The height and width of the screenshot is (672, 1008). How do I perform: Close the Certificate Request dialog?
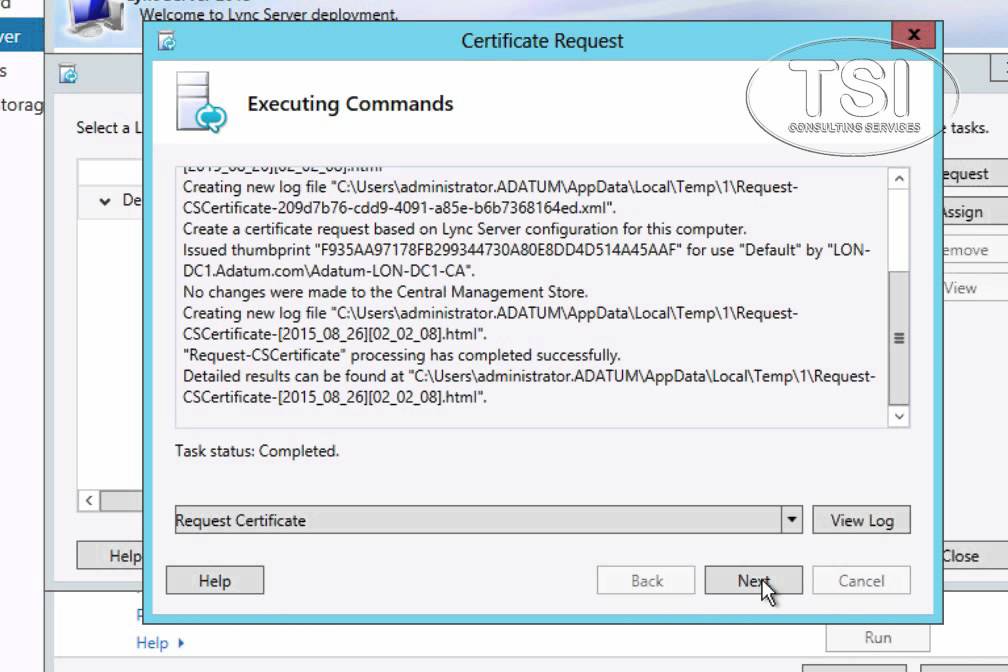pos(914,35)
